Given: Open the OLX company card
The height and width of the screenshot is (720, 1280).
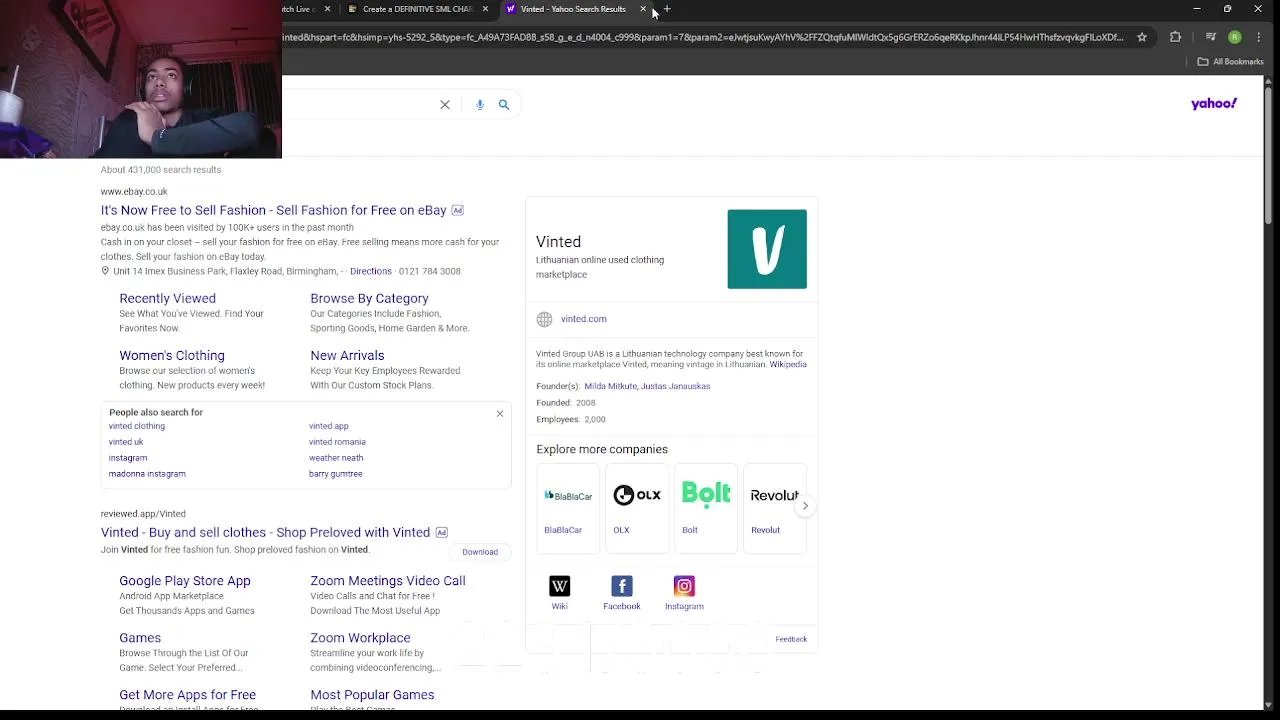Looking at the screenshot, I should pyautogui.click(x=637, y=508).
